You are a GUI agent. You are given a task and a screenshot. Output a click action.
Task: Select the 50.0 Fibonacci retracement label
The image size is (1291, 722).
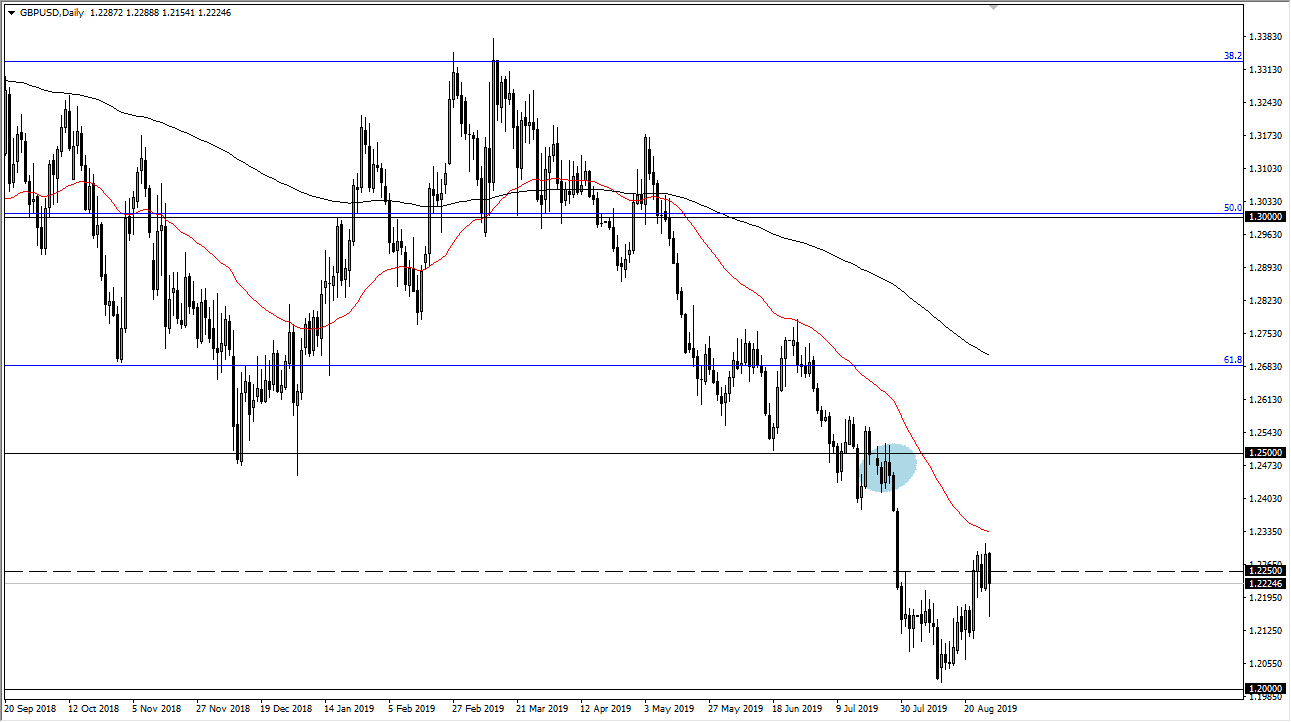[x=1232, y=207]
